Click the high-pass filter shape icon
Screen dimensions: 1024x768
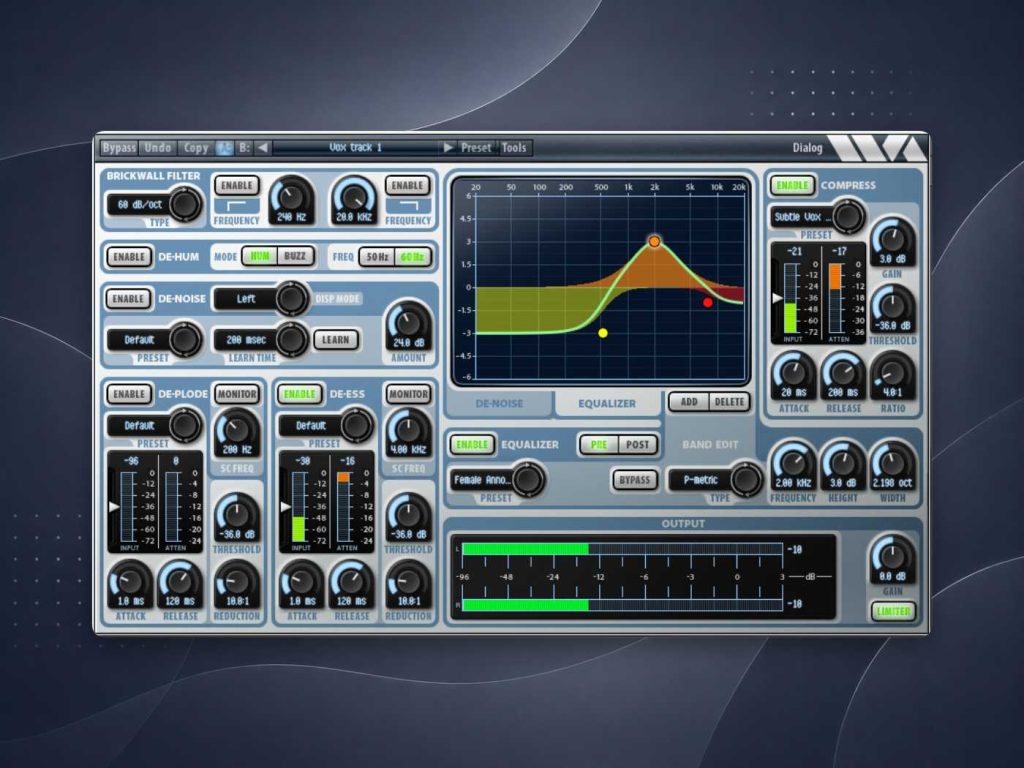pyautogui.click(x=236, y=206)
